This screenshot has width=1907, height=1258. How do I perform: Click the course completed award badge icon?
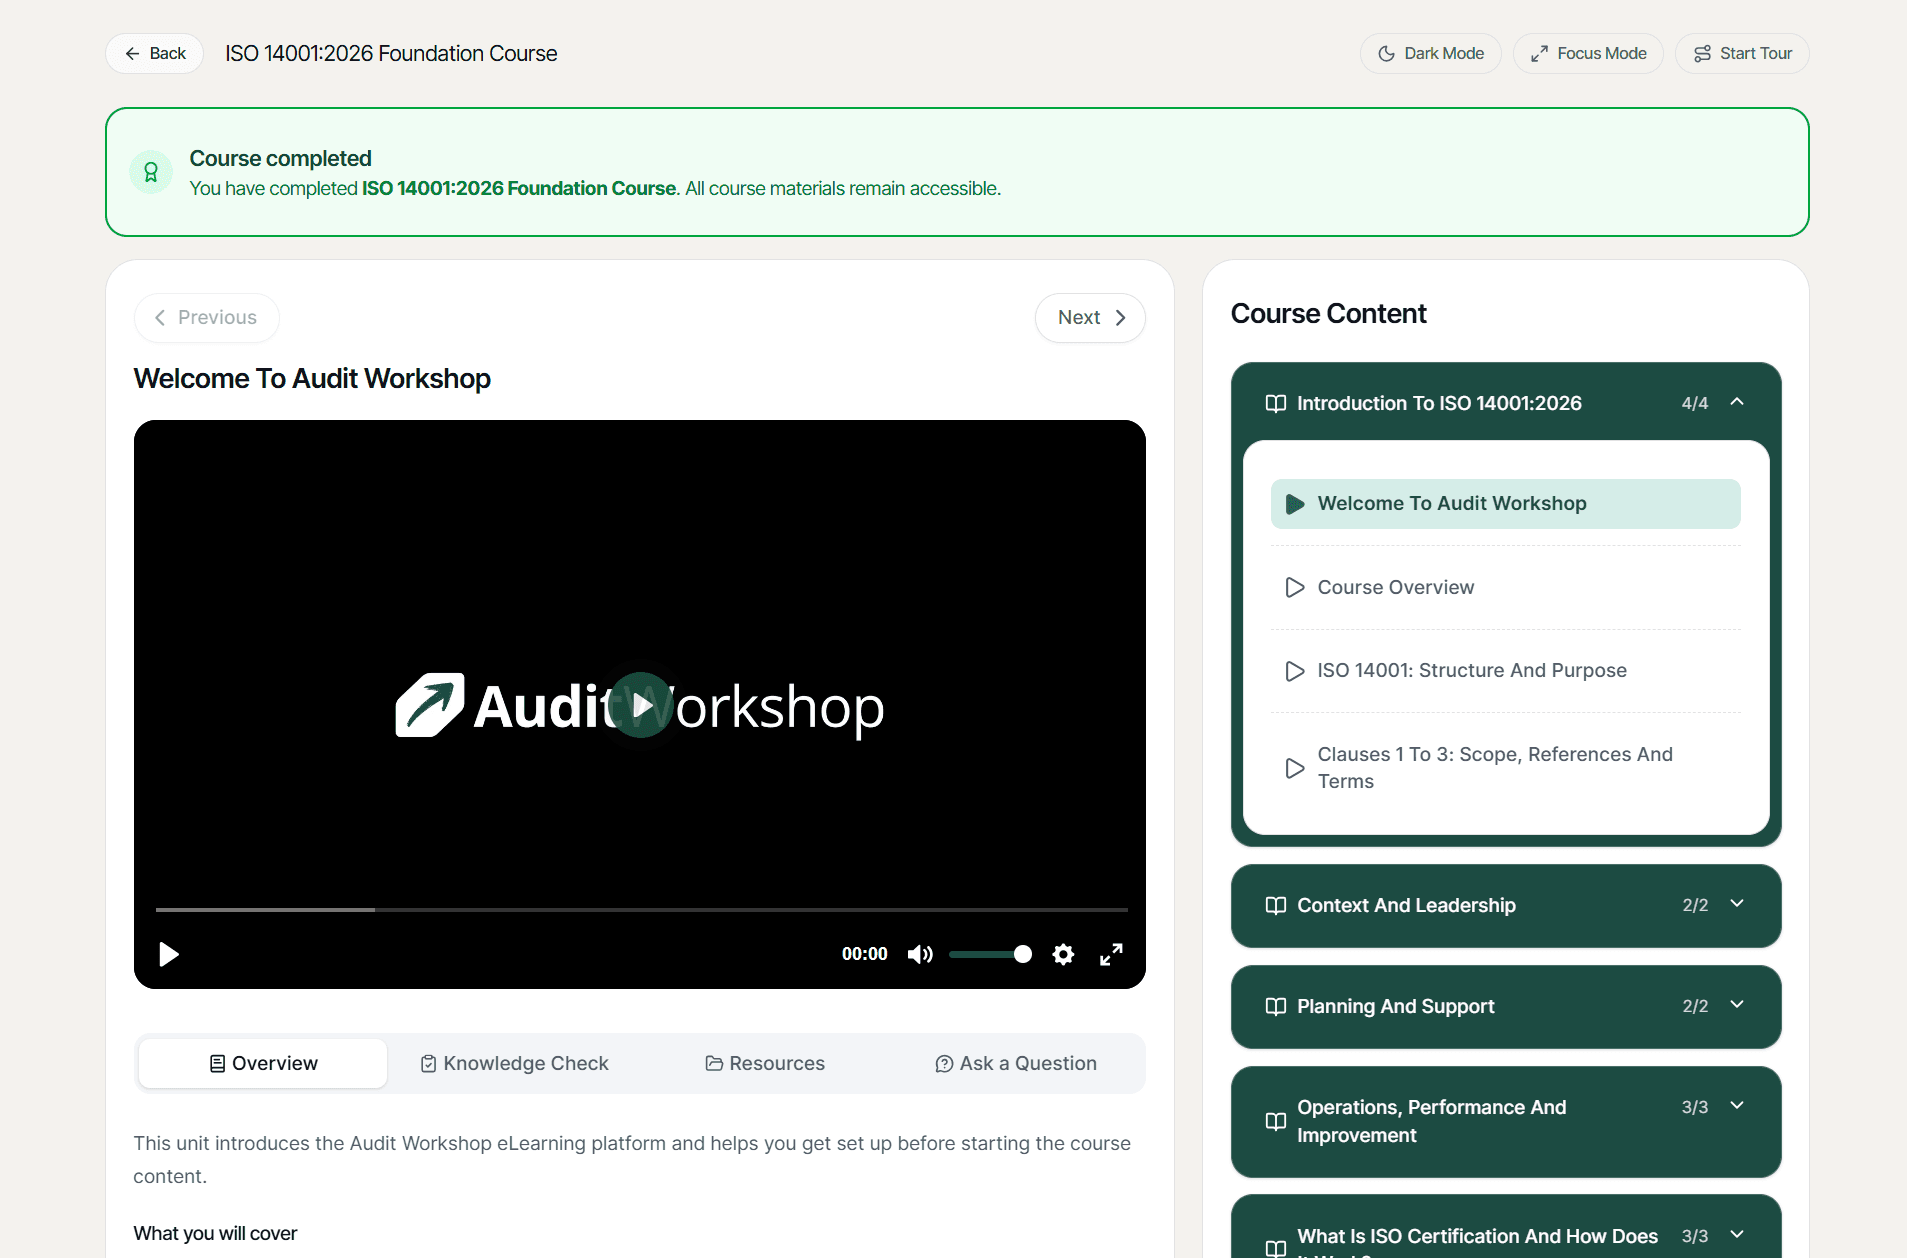click(151, 172)
